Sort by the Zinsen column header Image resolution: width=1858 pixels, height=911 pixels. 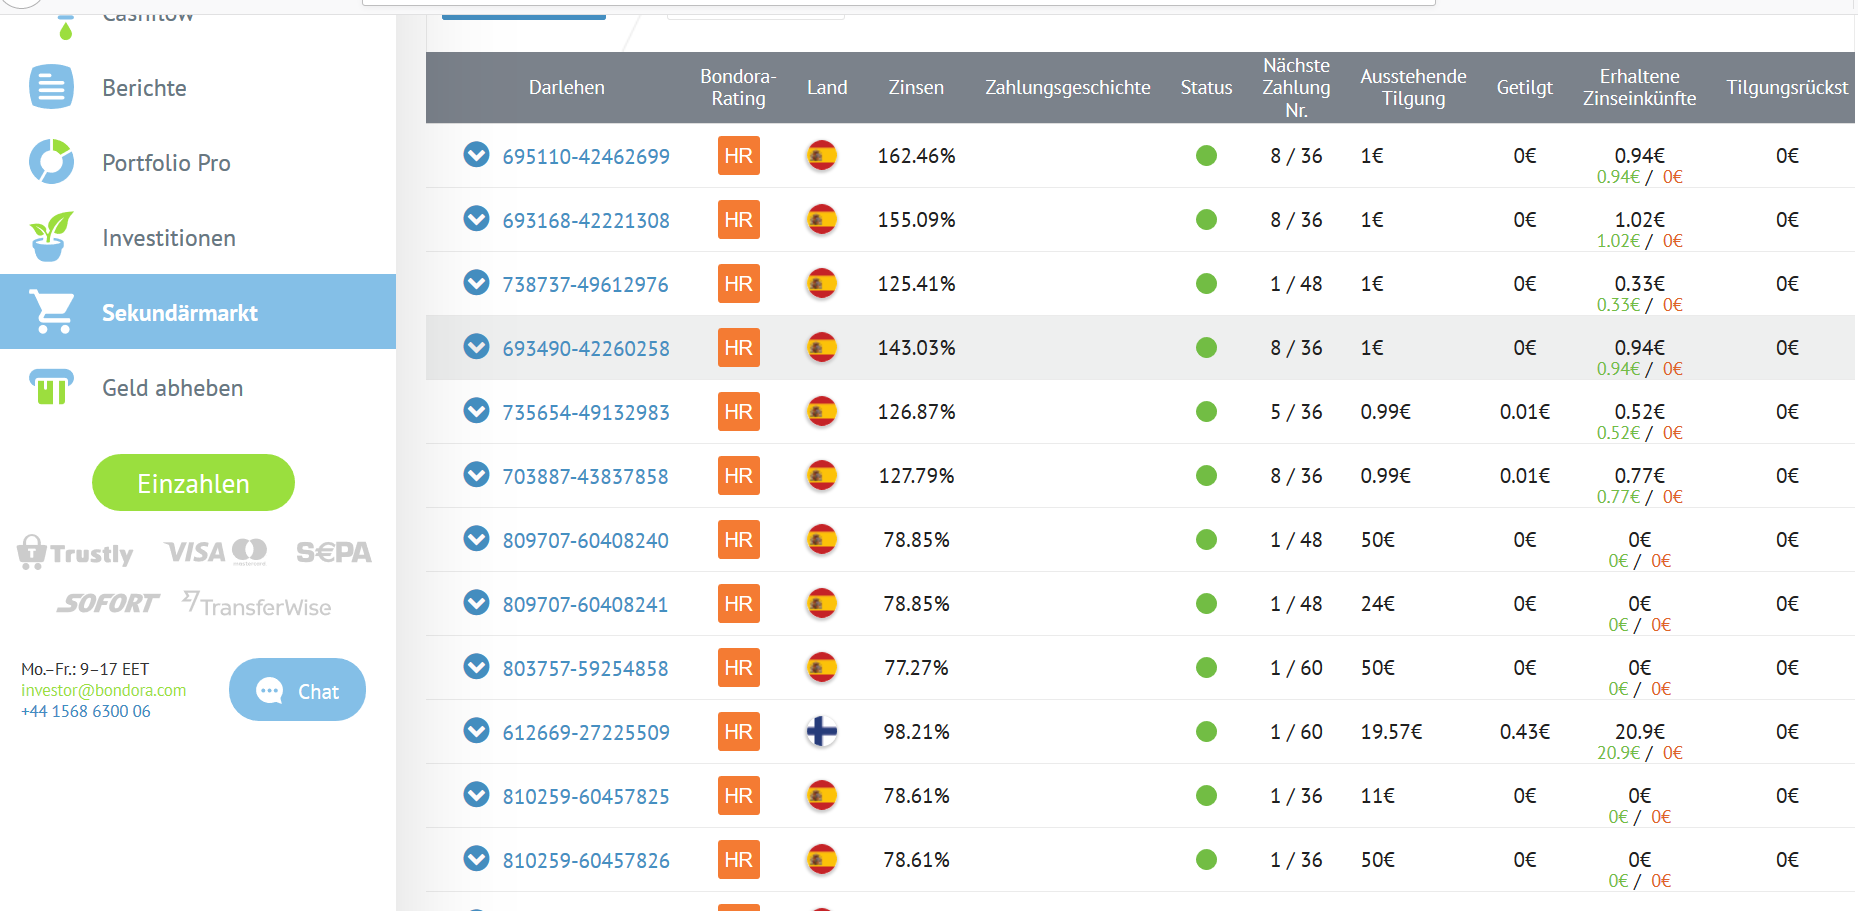(x=915, y=88)
